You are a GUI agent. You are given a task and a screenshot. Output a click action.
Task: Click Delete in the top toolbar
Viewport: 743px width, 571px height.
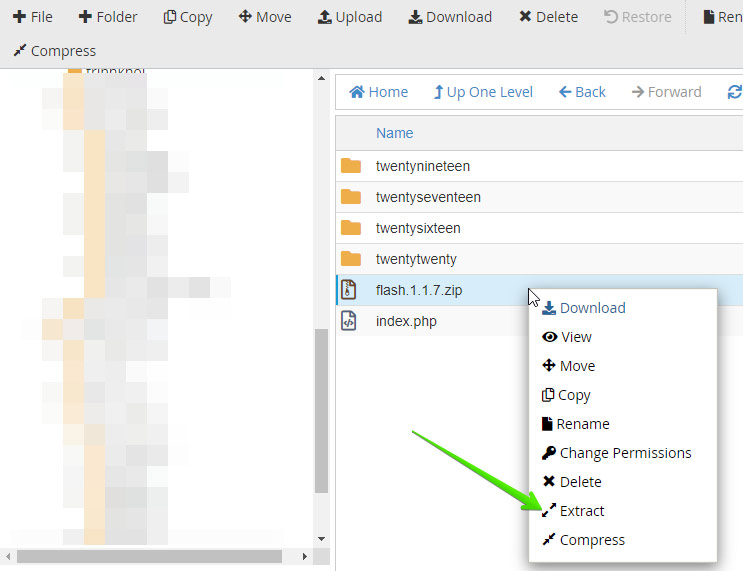tap(548, 17)
